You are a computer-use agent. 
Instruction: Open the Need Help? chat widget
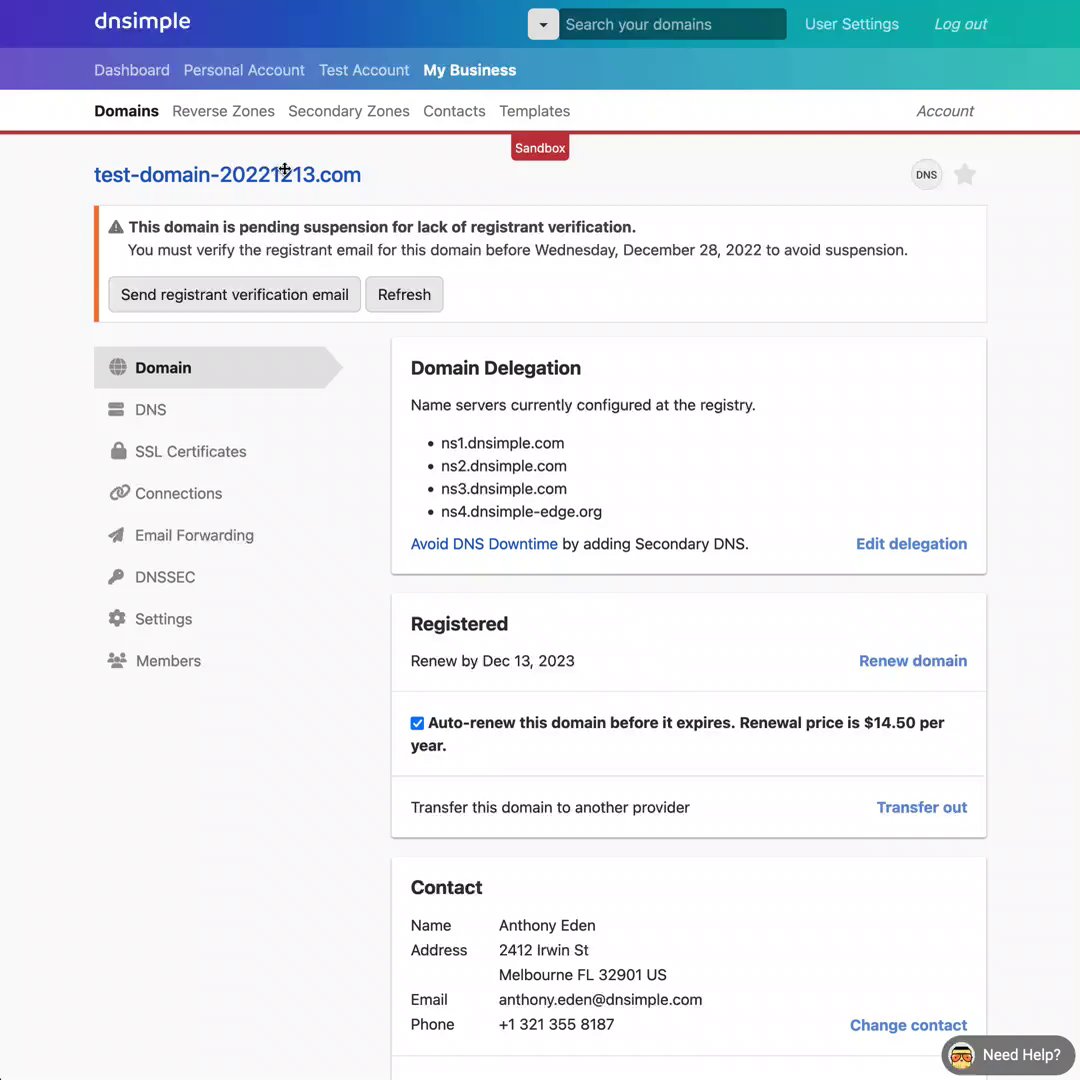[1008, 1055]
